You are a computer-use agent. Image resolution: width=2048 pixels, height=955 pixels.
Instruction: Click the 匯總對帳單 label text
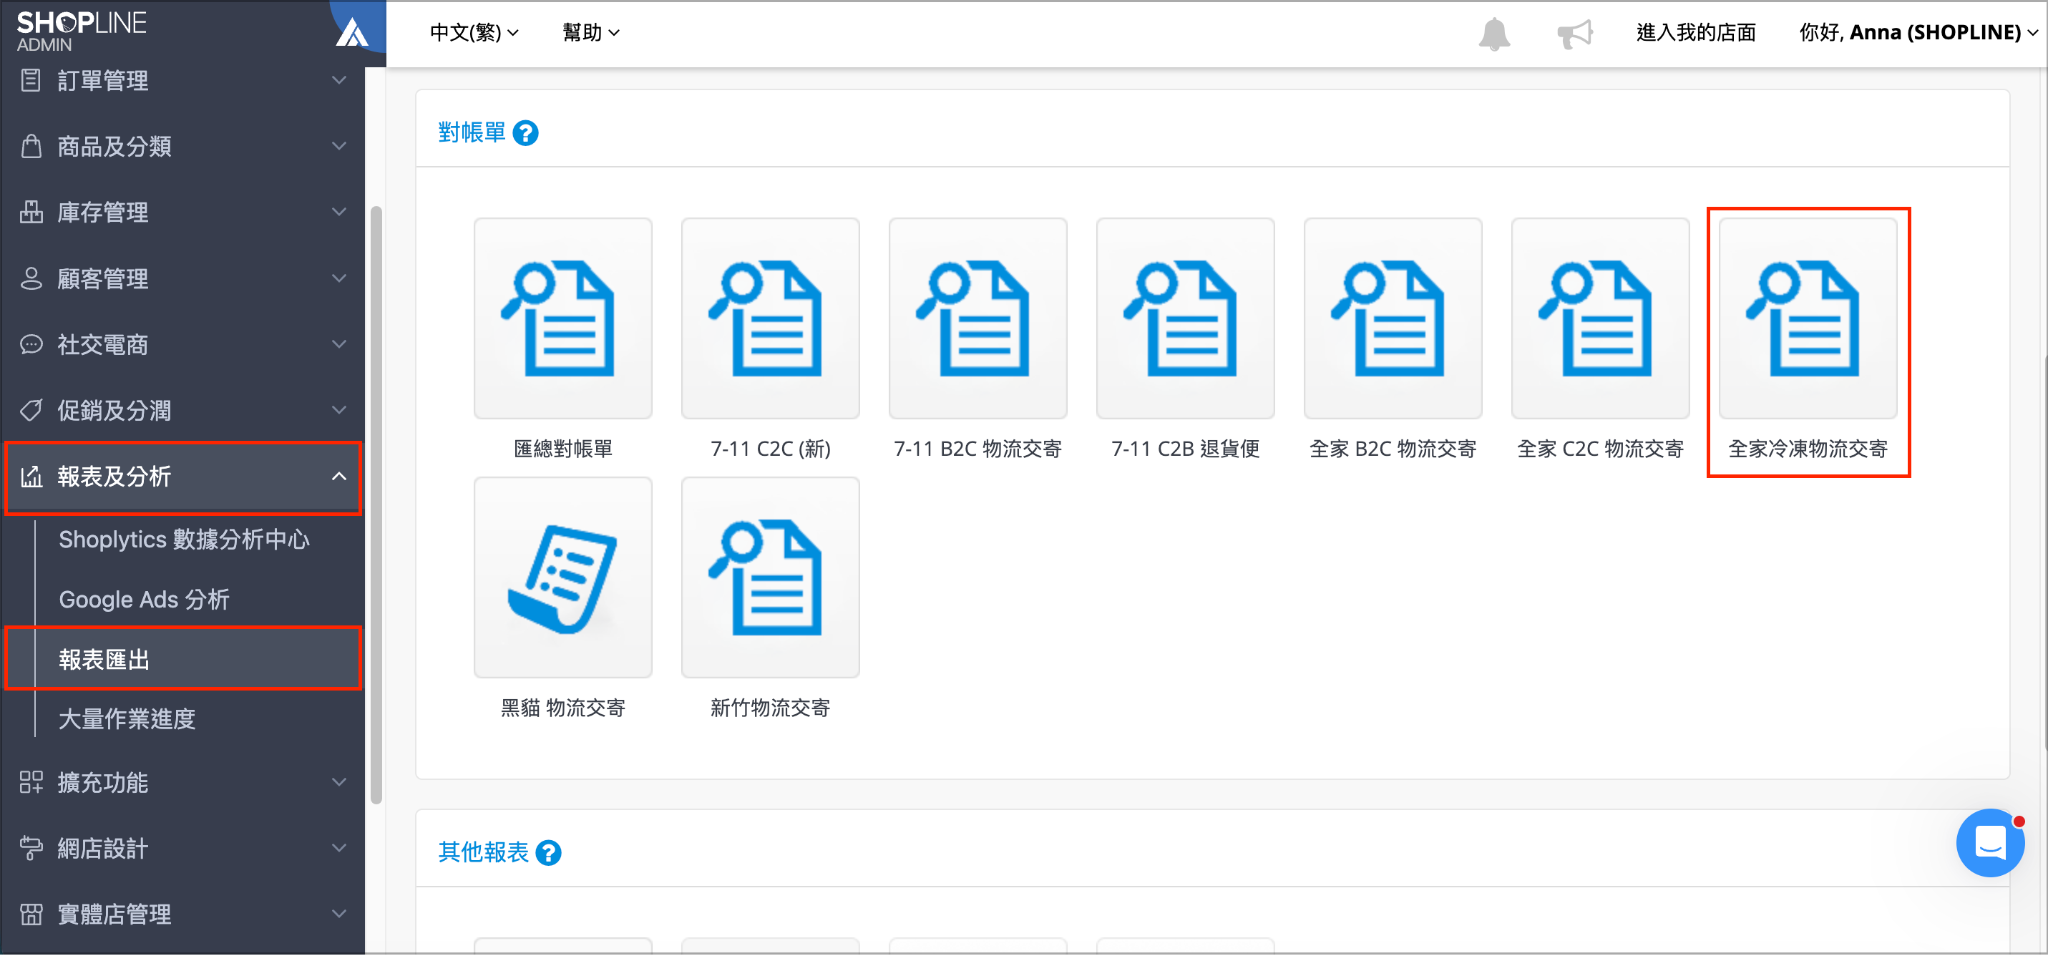point(563,449)
